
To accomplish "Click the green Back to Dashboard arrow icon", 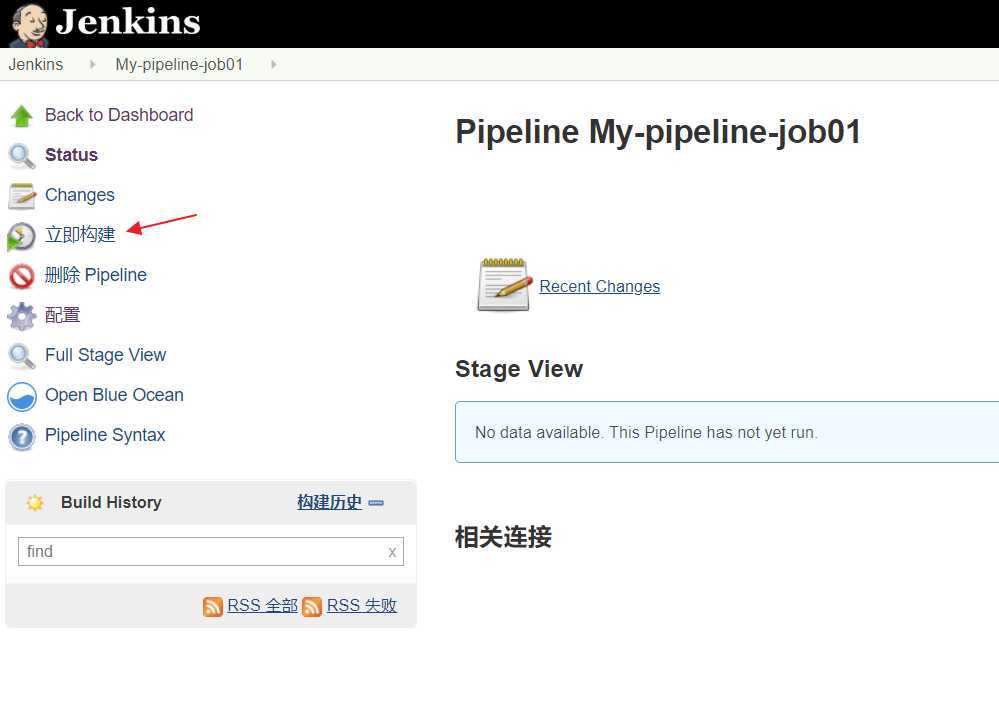I will coord(22,116).
